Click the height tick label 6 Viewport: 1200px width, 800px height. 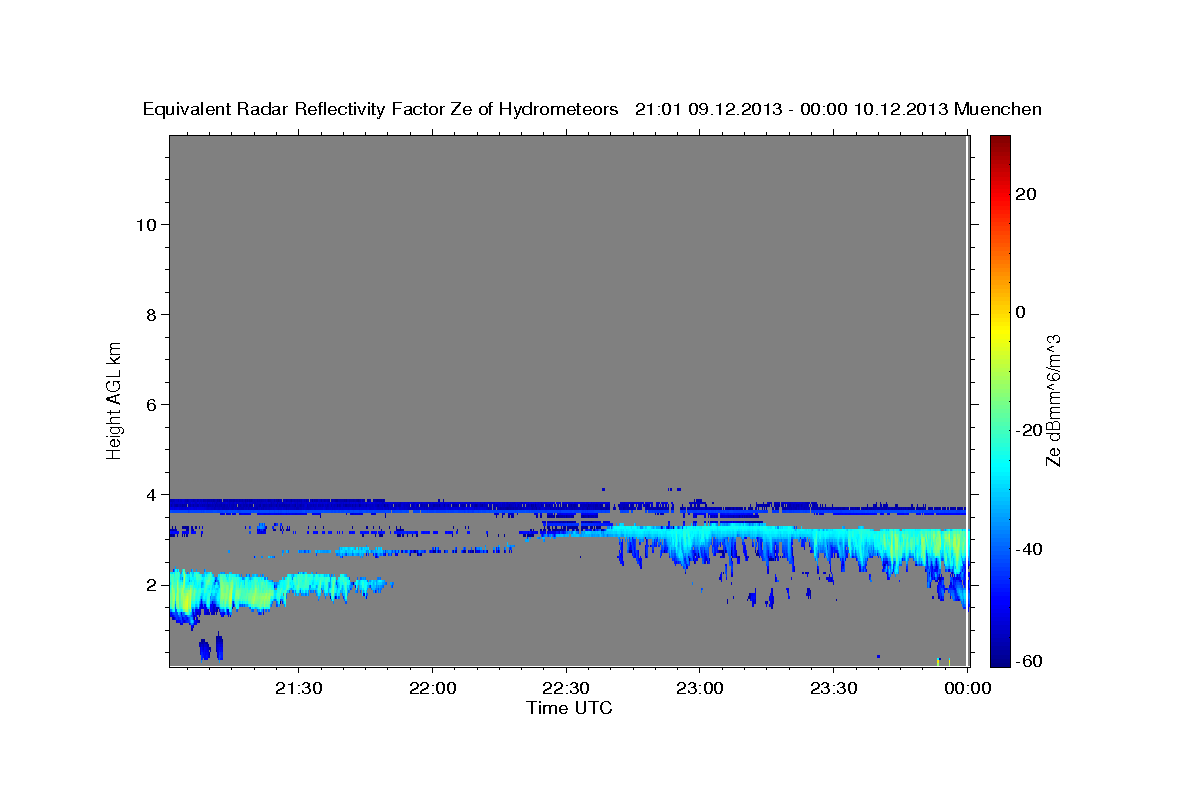(x=152, y=404)
